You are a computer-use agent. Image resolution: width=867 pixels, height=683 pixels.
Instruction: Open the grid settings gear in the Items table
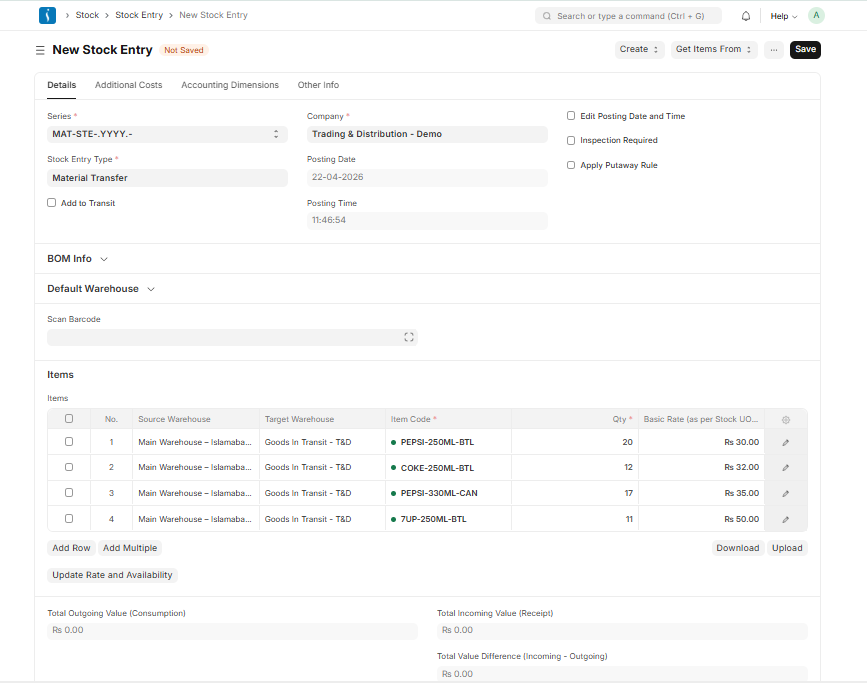click(785, 419)
